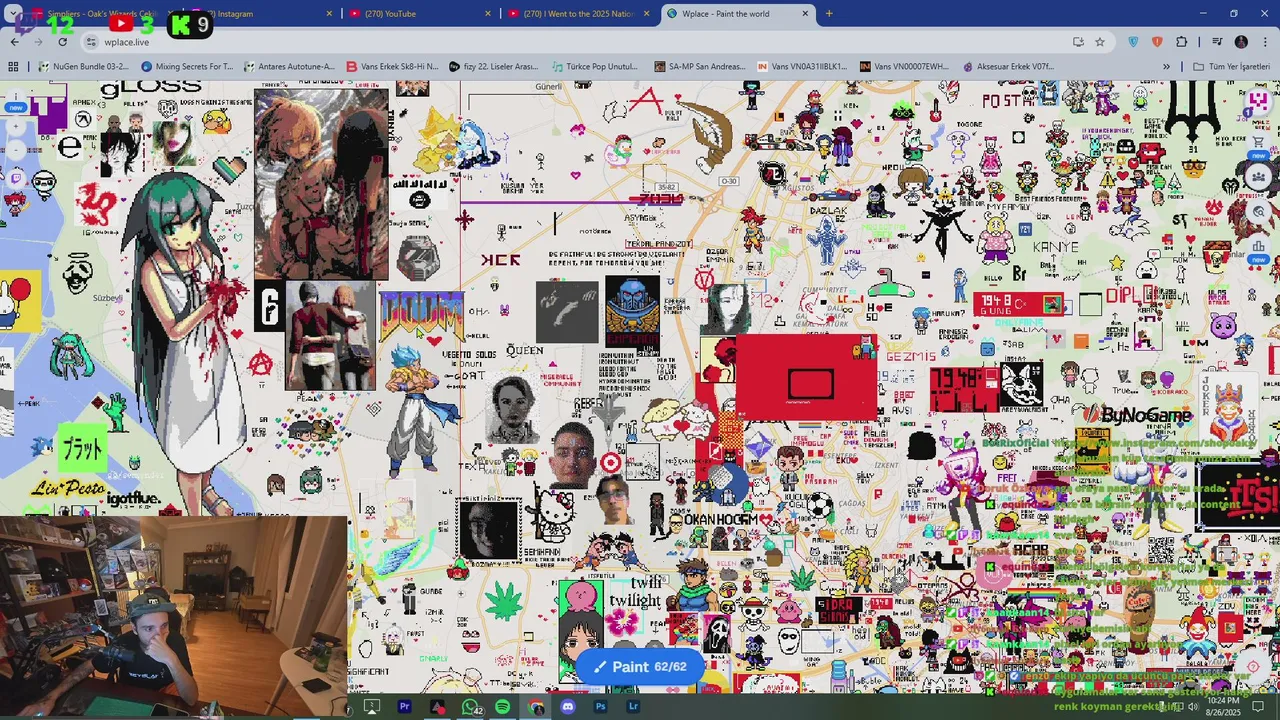Screen dimensions: 1280x720
Task: Switch to 'I Went to the 2025 Natio' tab
Action: pos(579,14)
